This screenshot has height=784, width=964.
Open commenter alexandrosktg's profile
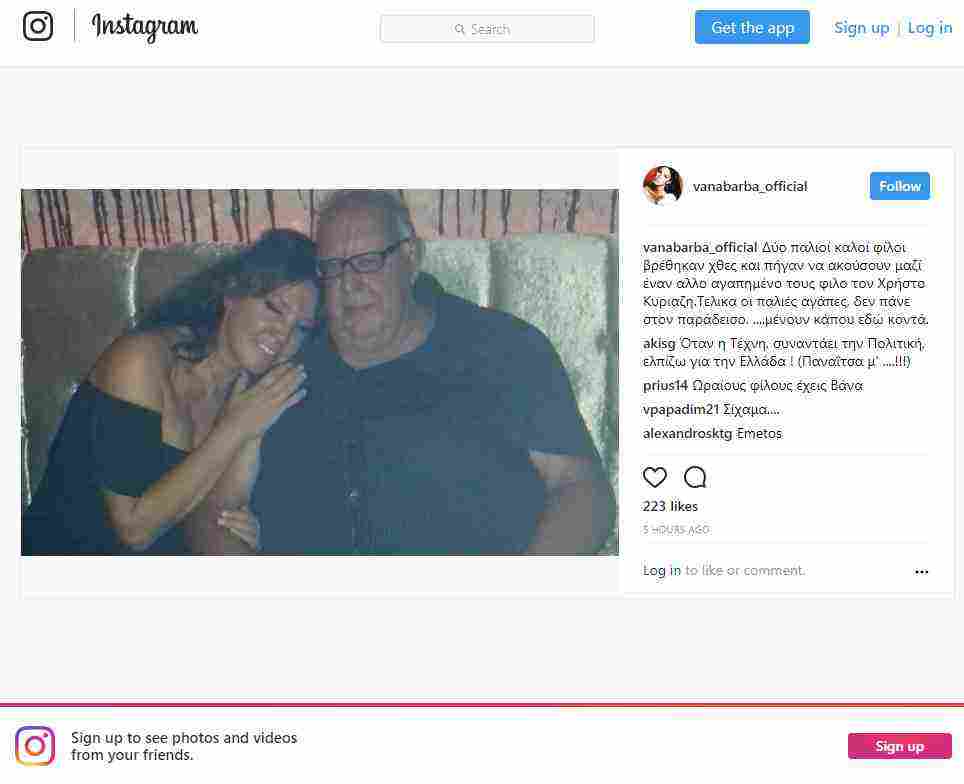[x=687, y=434]
